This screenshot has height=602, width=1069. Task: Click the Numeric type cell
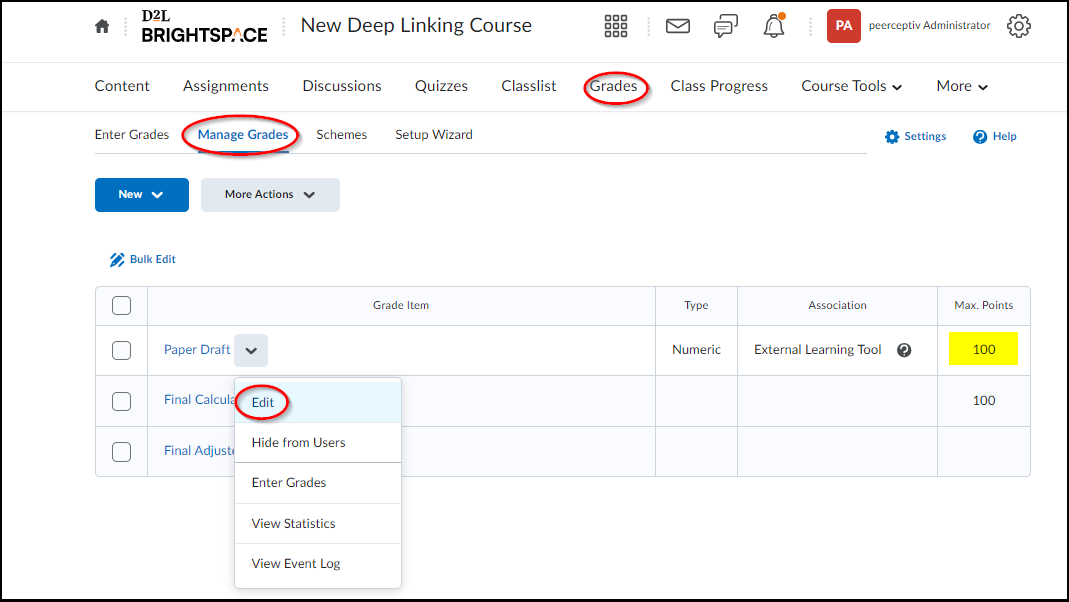(696, 350)
